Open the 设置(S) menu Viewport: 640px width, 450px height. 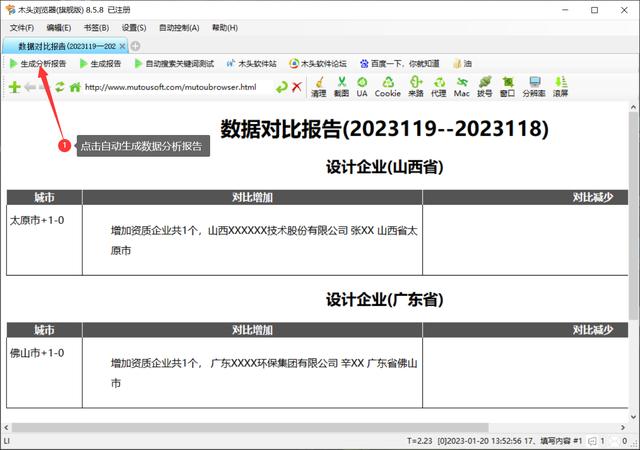click(134, 28)
